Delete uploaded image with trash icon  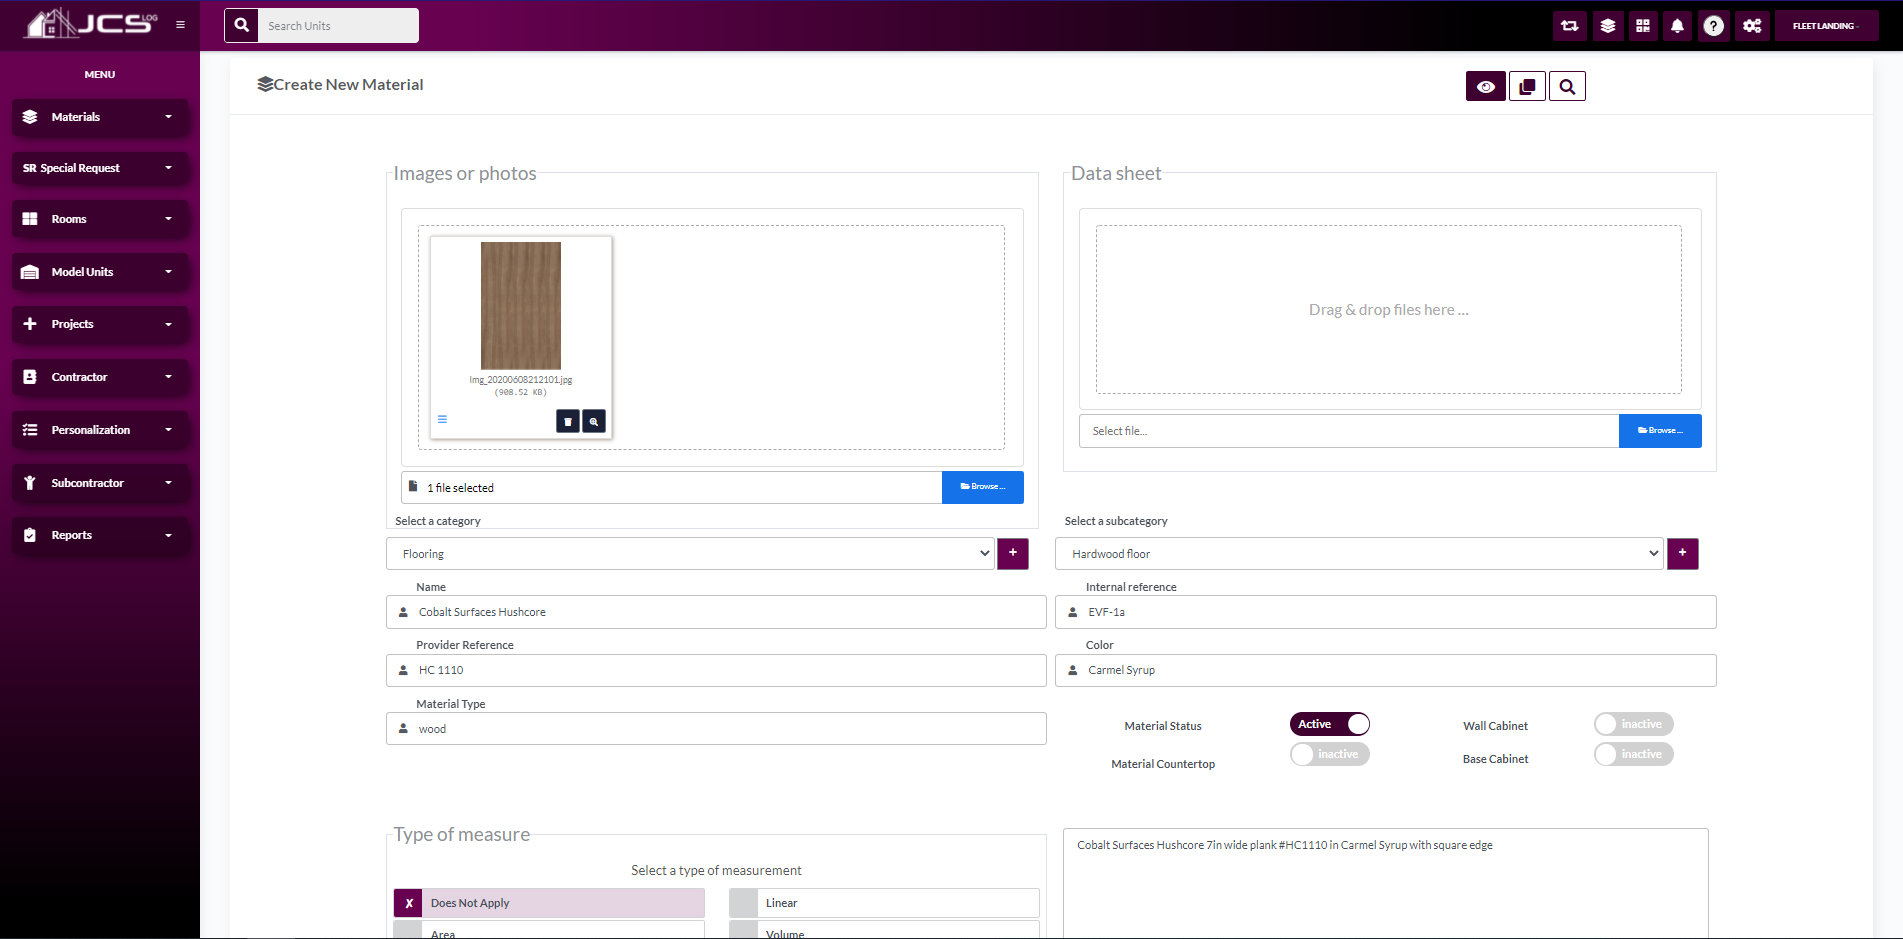click(x=567, y=422)
